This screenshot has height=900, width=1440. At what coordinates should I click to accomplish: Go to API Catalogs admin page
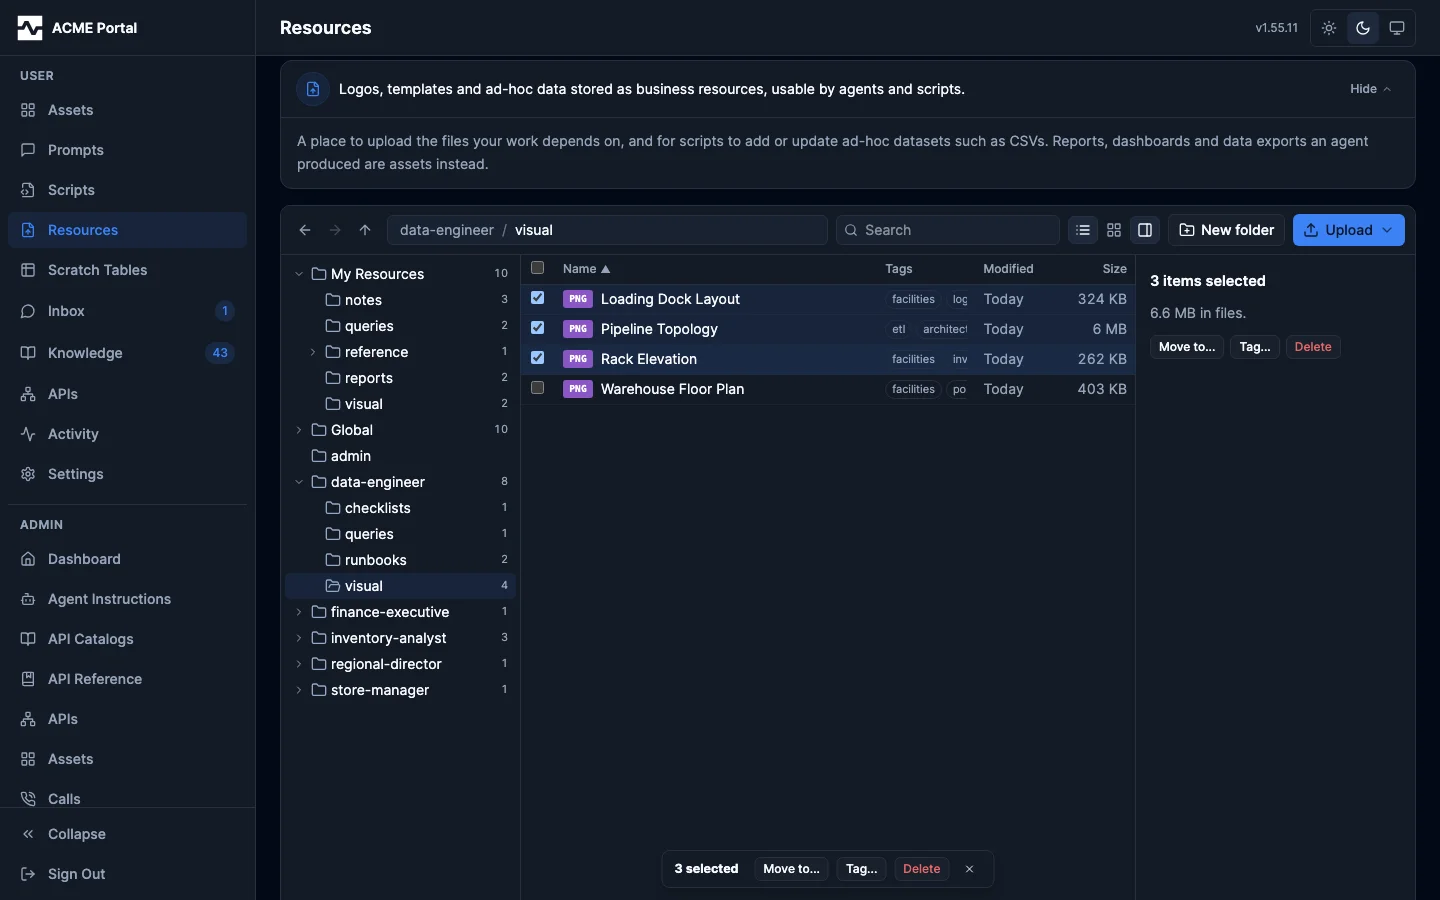127,639
